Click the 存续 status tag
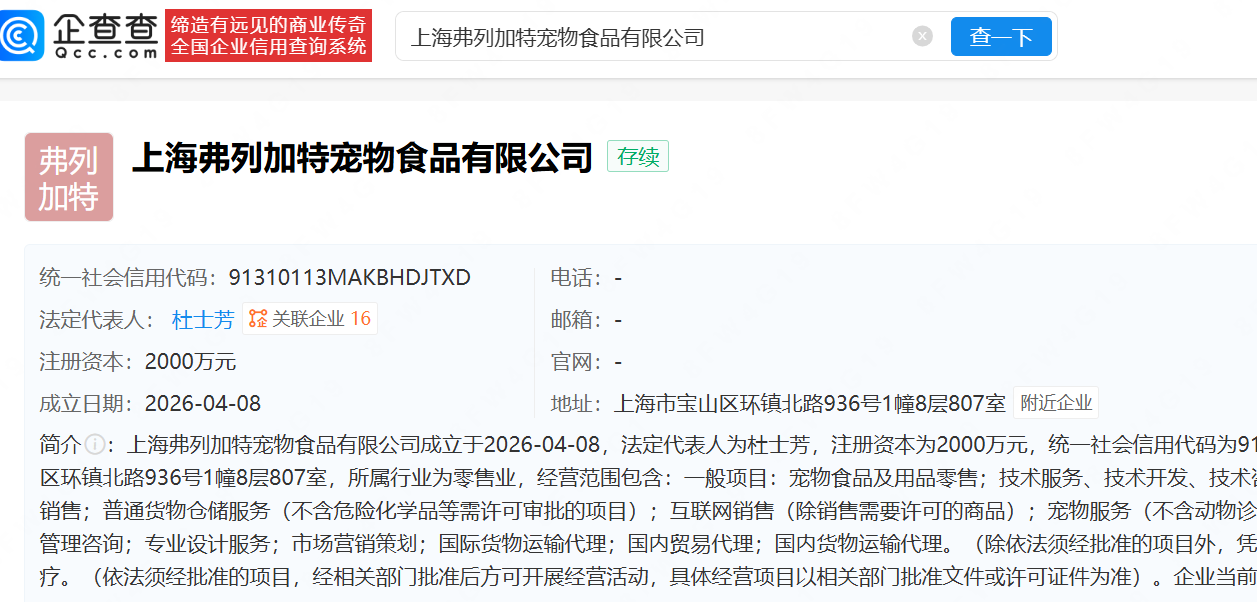This screenshot has height=602, width=1257. pyautogui.click(x=638, y=157)
